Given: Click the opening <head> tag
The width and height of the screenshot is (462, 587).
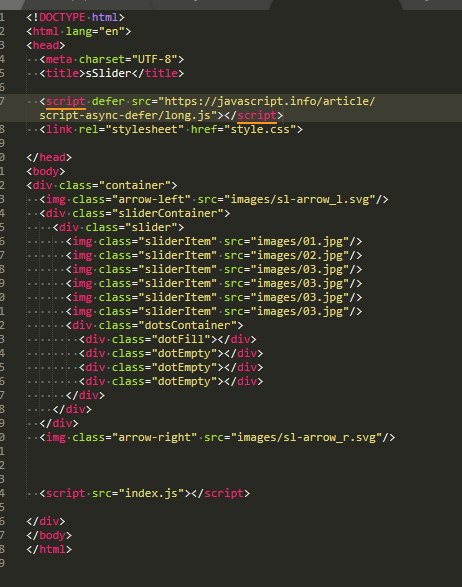Looking at the screenshot, I should click(x=46, y=45).
